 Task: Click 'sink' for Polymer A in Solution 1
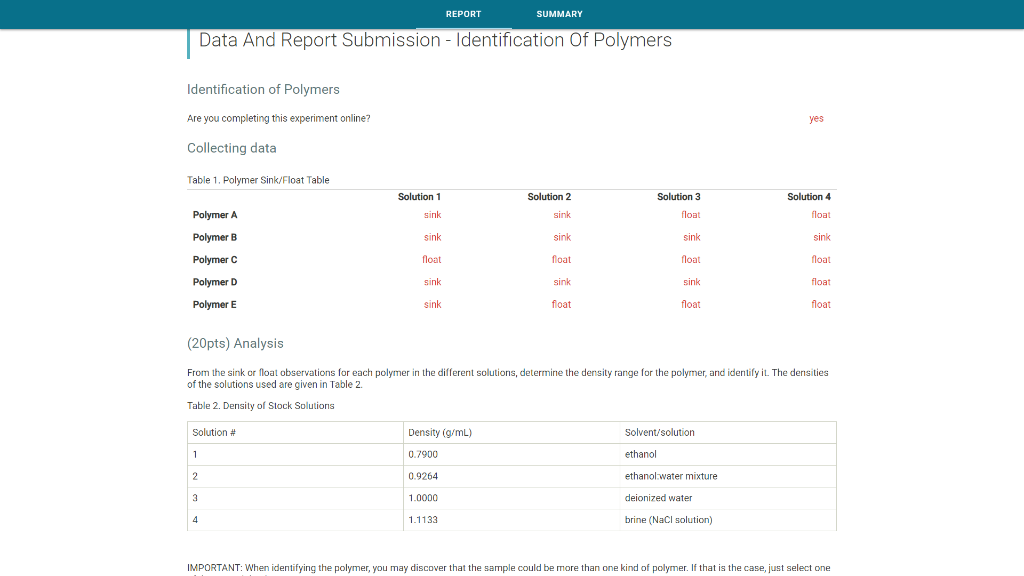(432, 214)
